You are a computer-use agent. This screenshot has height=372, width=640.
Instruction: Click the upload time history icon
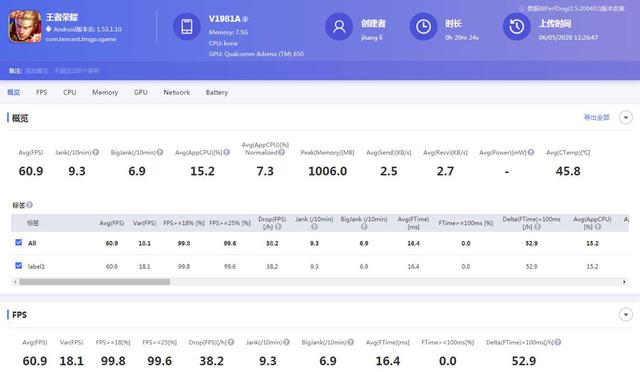pos(516,27)
